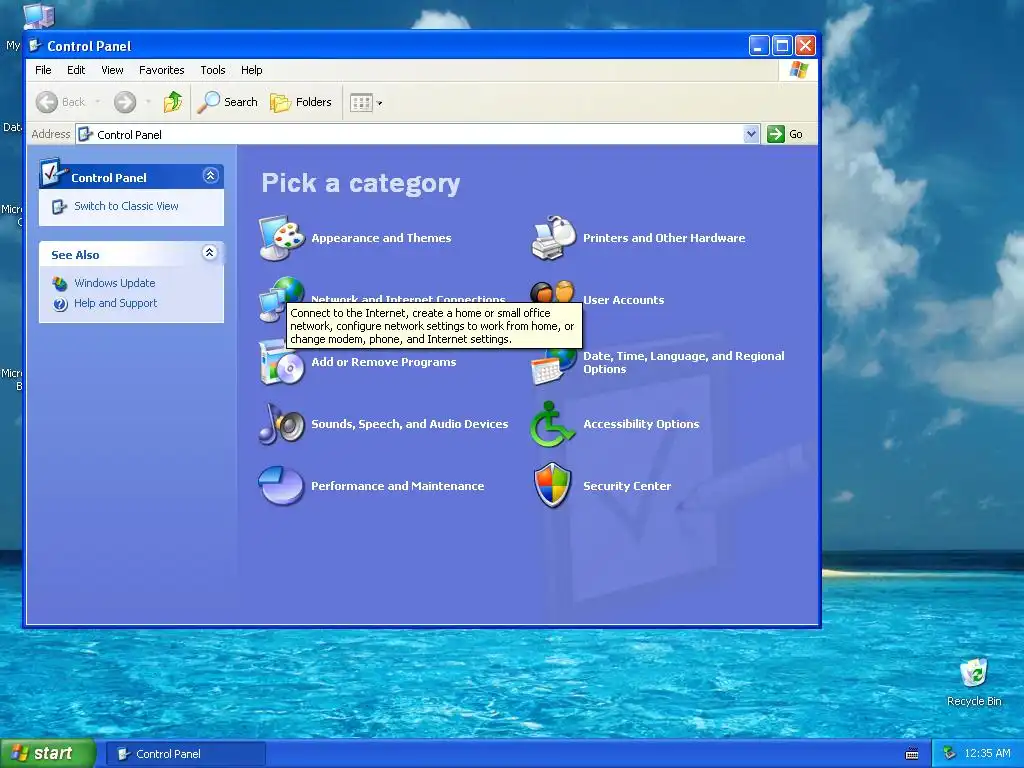Click the Recycle Bin desktop icon
Image resolution: width=1024 pixels, height=768 pixels.
pyautogui.click(x=974, y=673)
